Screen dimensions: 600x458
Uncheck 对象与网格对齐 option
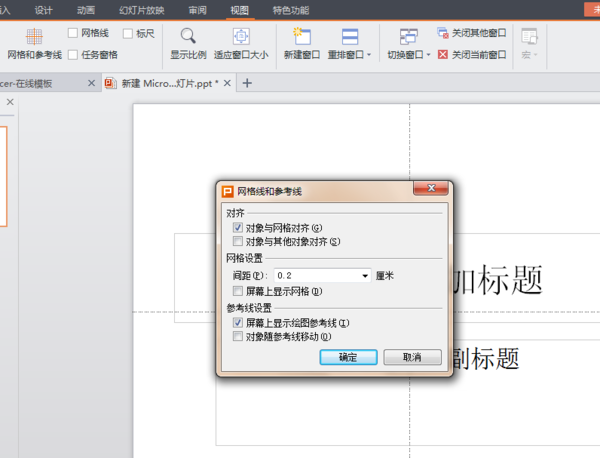[x=238, y=228]
